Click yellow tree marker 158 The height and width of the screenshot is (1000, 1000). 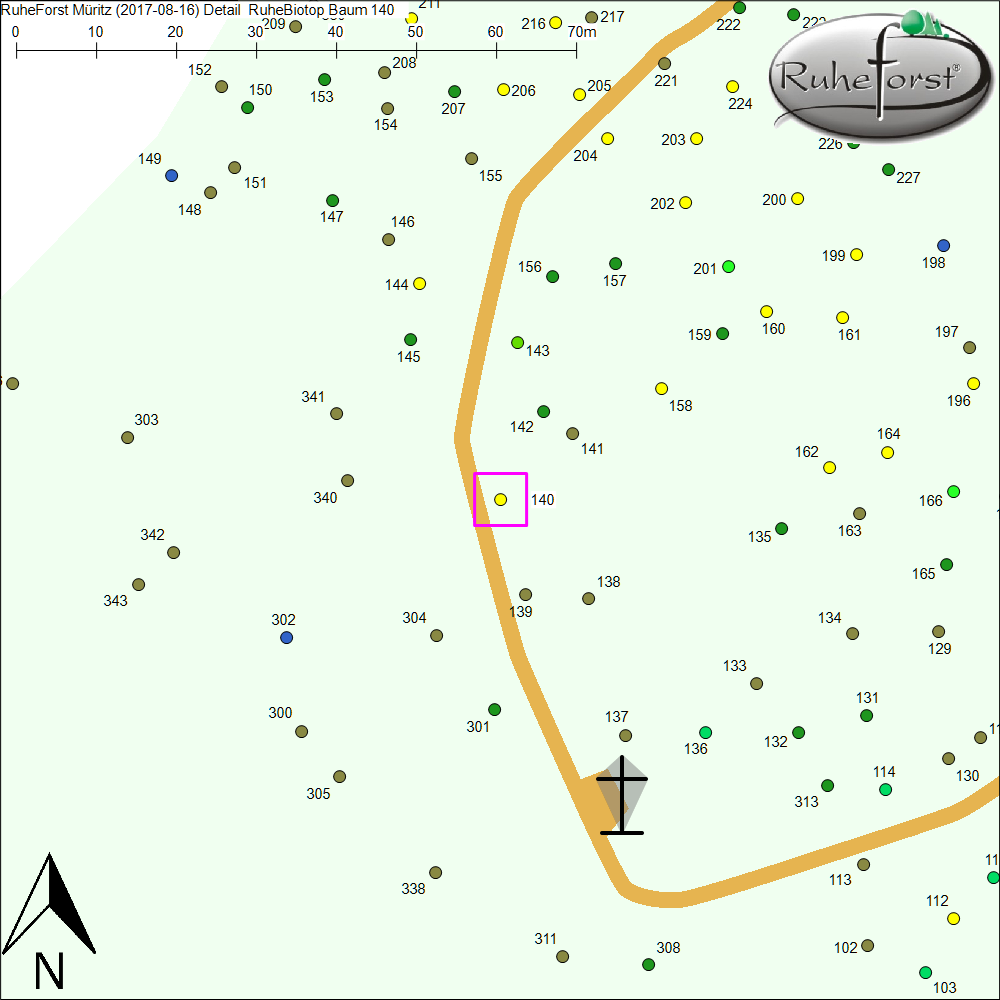pyautogui.click(x=661, y=388)
